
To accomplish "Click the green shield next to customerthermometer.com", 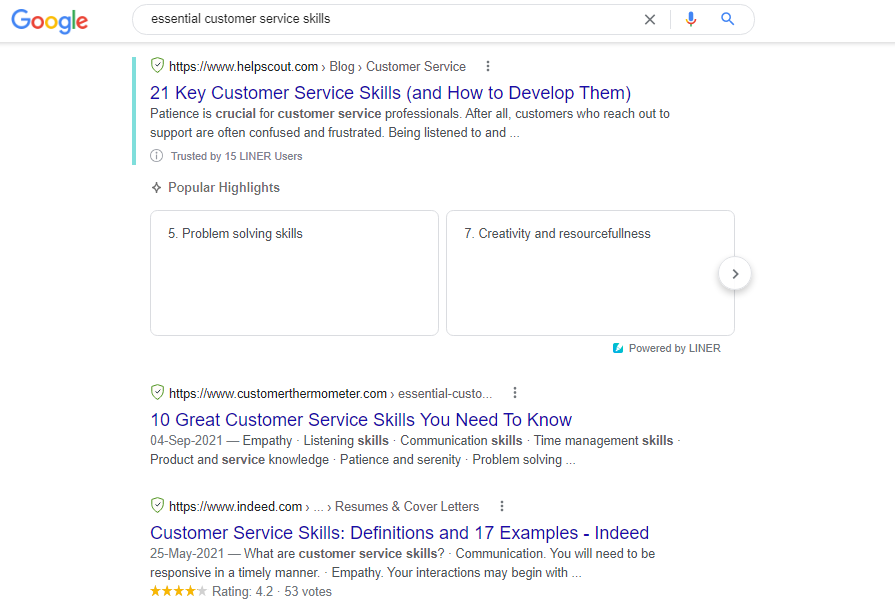I will 157,393.
